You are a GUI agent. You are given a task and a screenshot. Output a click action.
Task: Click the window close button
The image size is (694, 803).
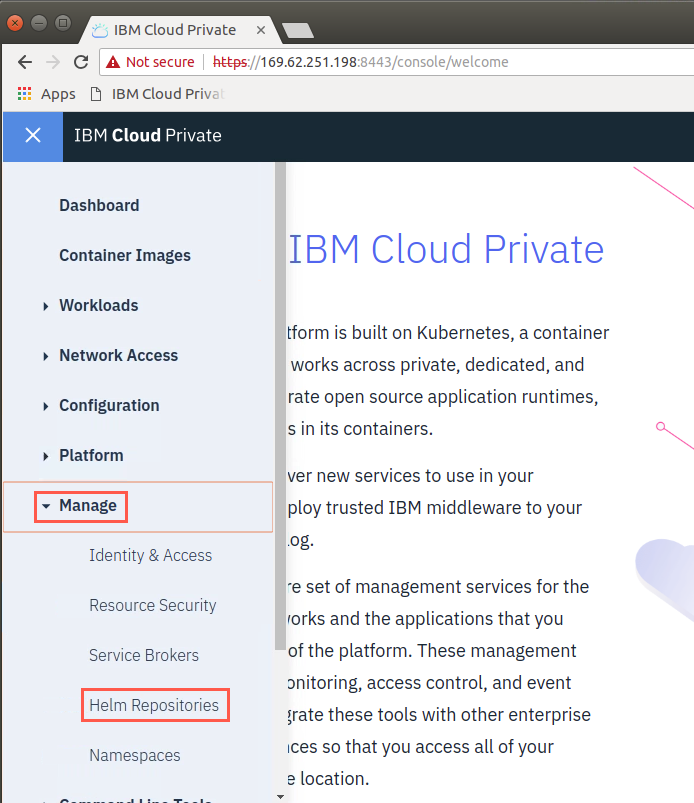click(14, 23)
